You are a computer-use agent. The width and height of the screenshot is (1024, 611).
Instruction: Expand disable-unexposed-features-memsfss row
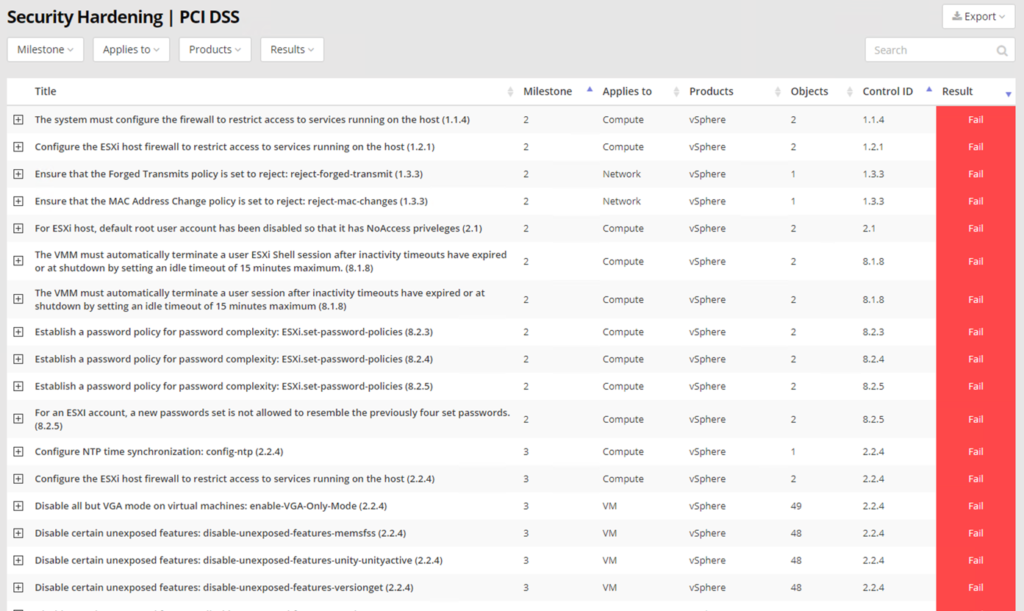(x=18, y=533)
